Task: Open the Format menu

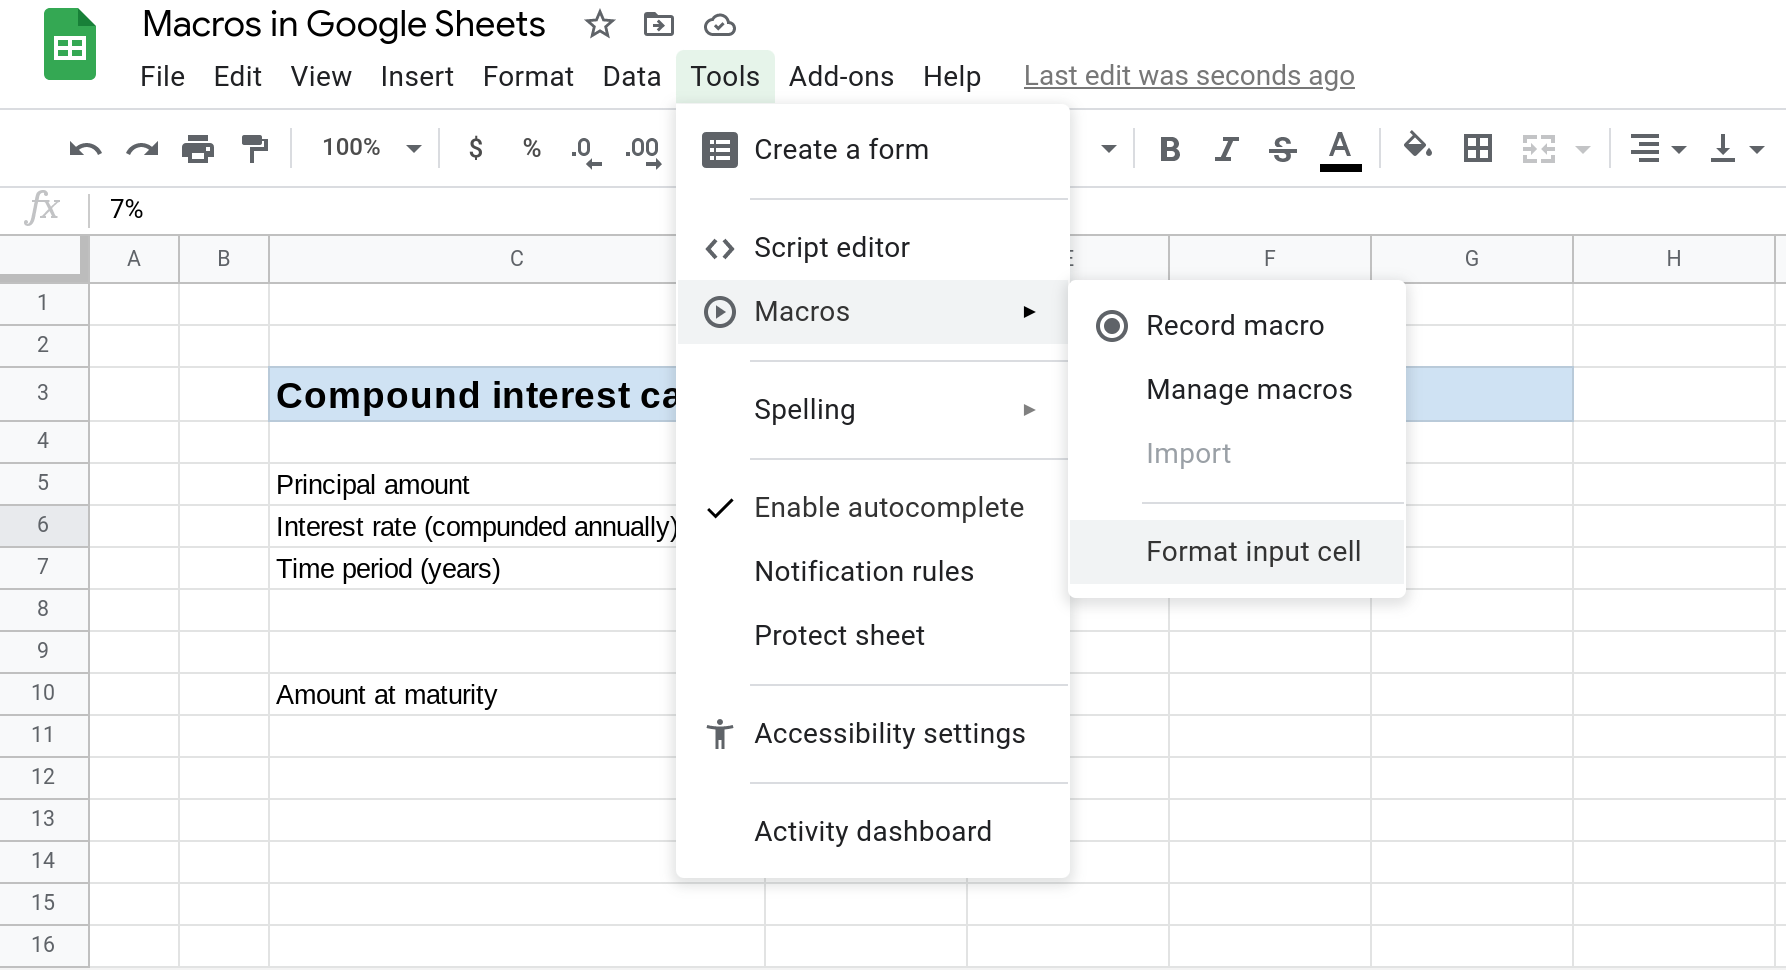Action: coord(528,76)
